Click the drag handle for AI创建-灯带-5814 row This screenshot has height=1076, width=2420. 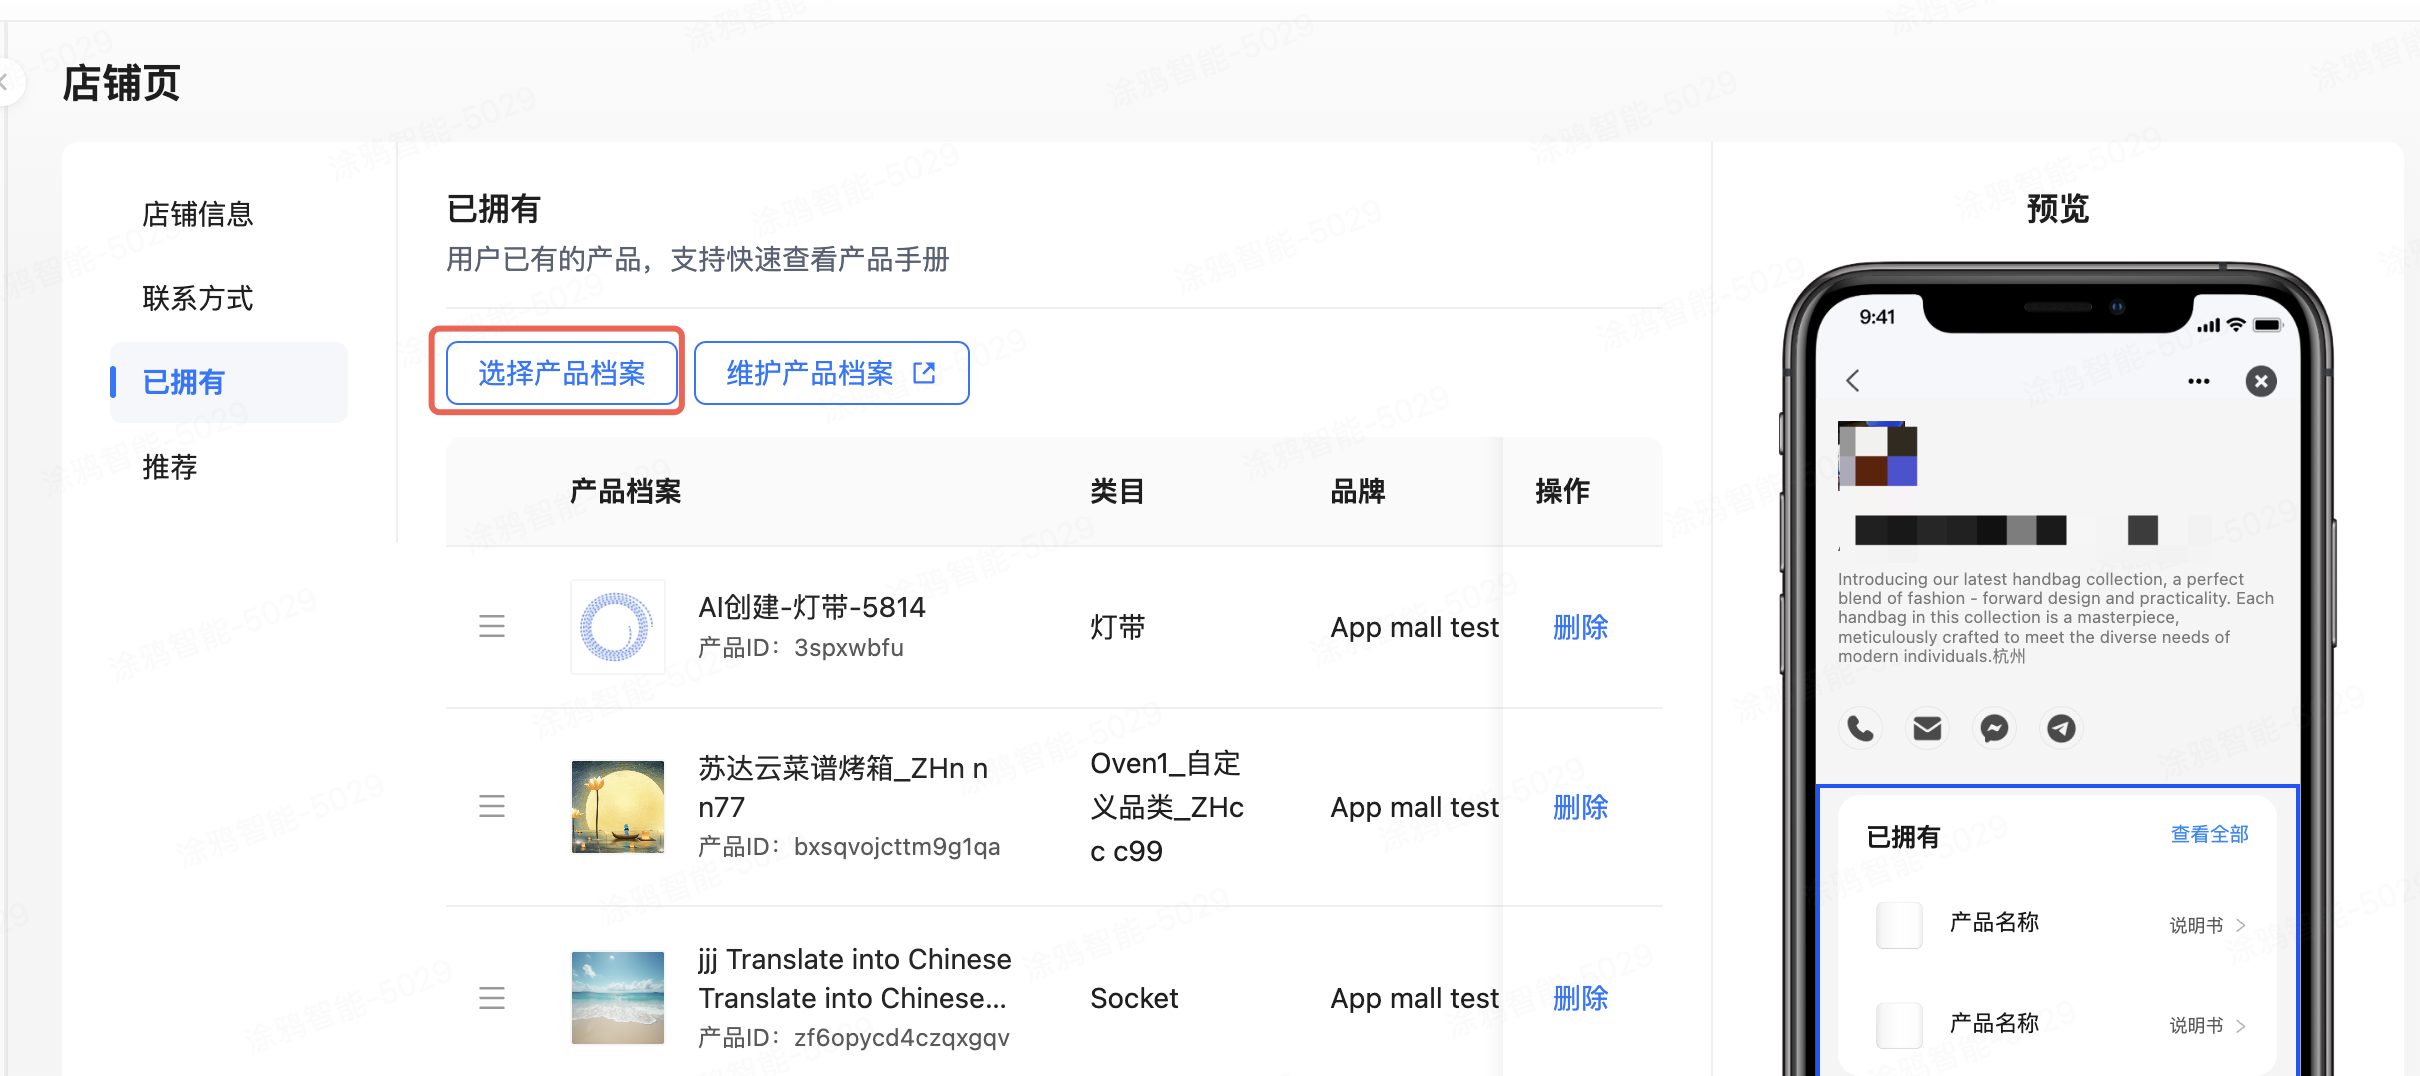coord(491,626)
